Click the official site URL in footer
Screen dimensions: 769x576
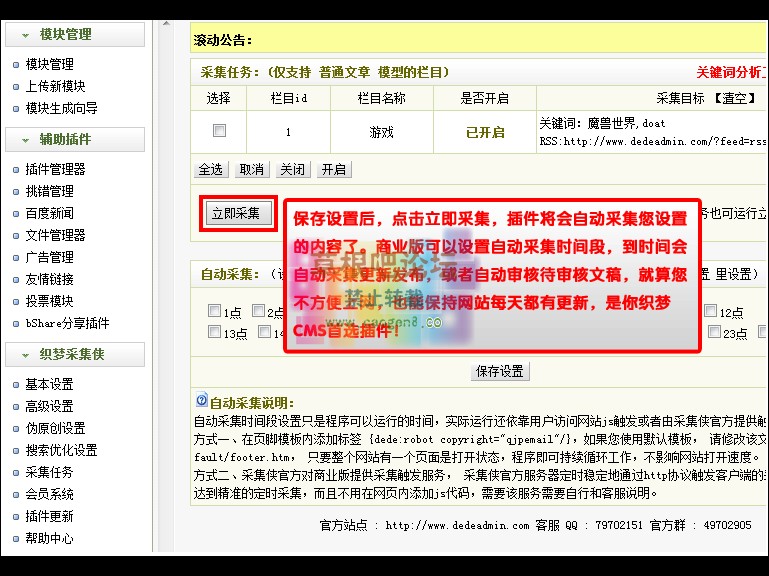(x=458, y=525)
